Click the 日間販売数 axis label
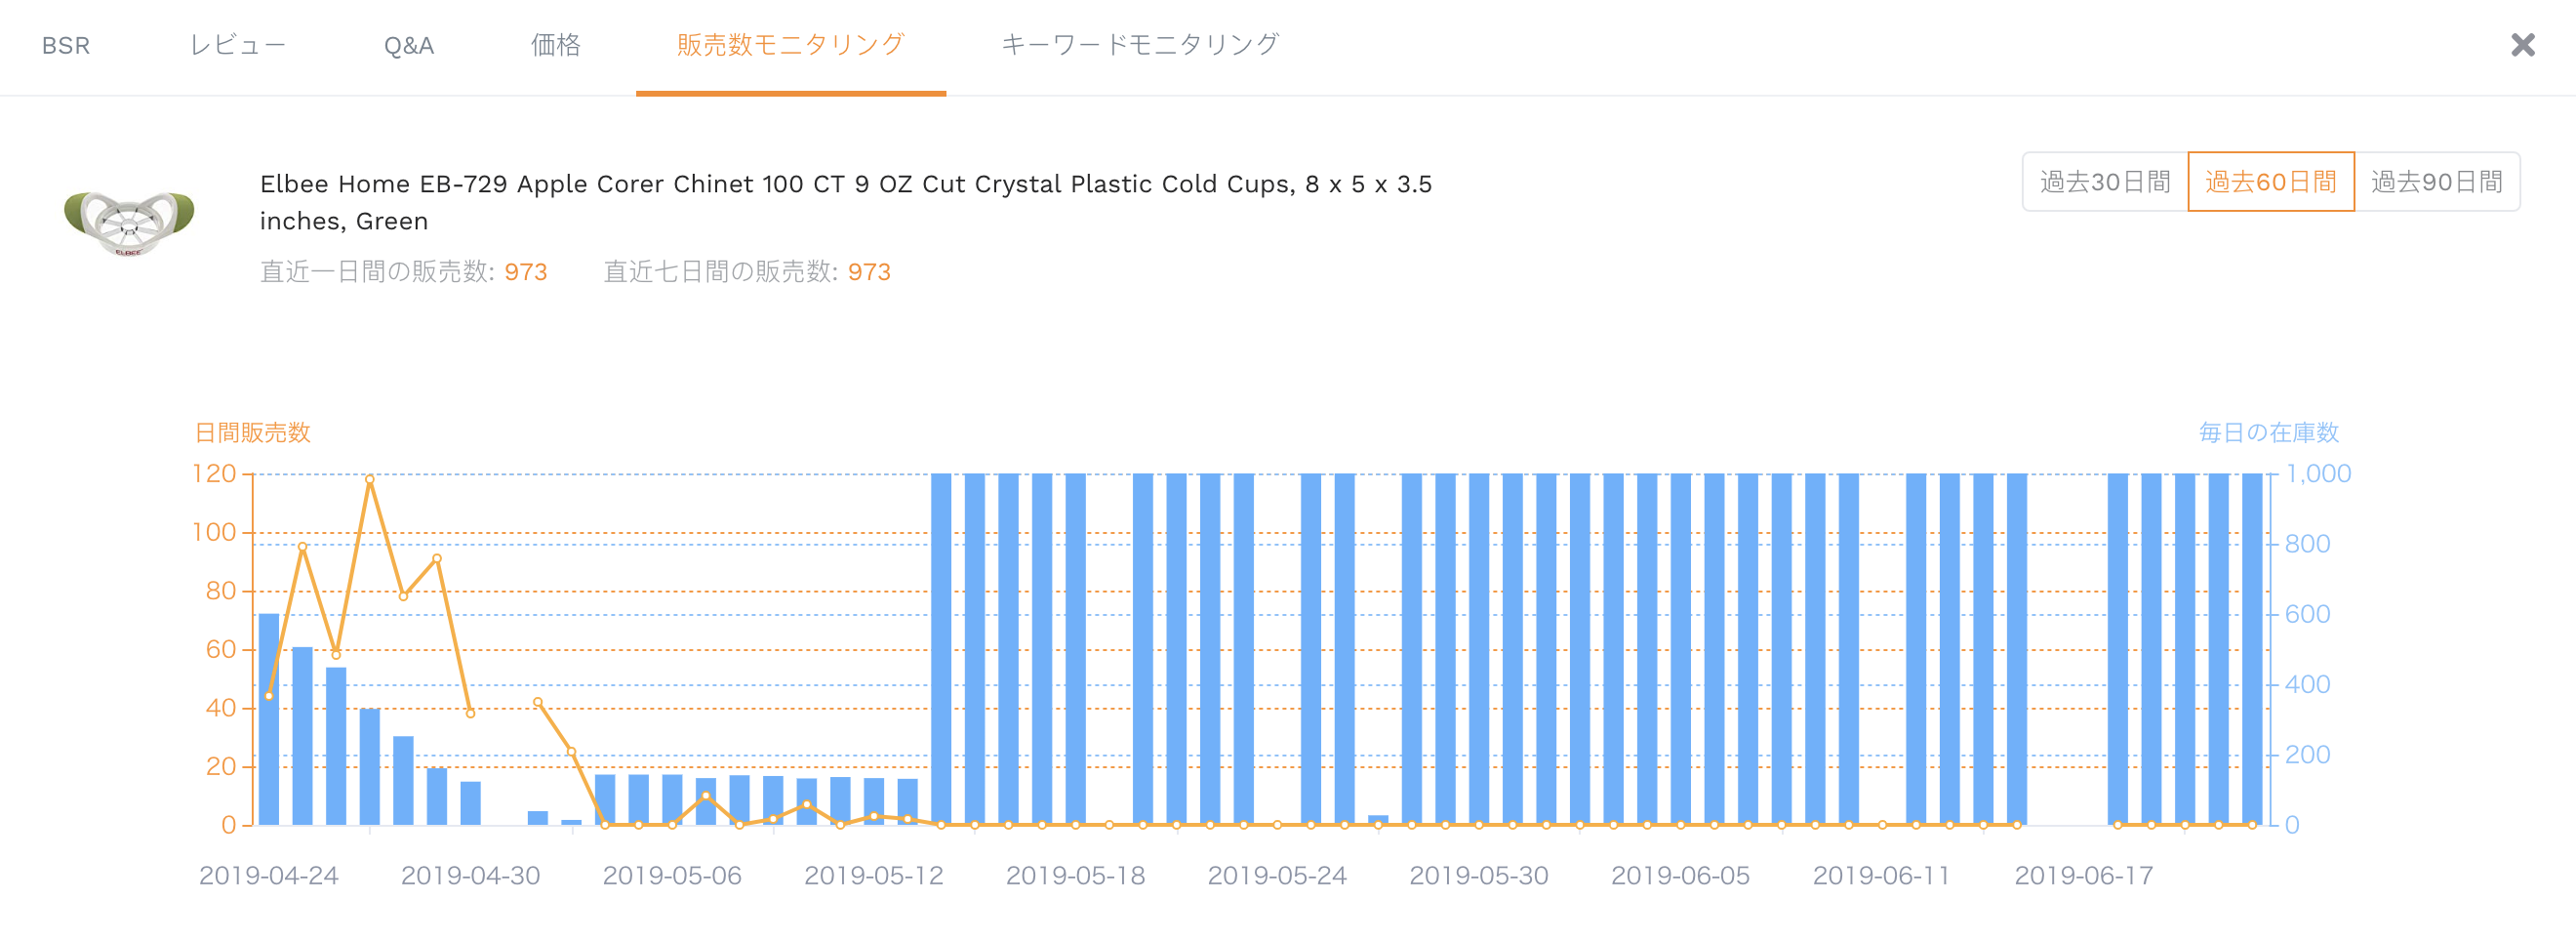The height and width of the screenshot is (941, 2576). [252, 433]
